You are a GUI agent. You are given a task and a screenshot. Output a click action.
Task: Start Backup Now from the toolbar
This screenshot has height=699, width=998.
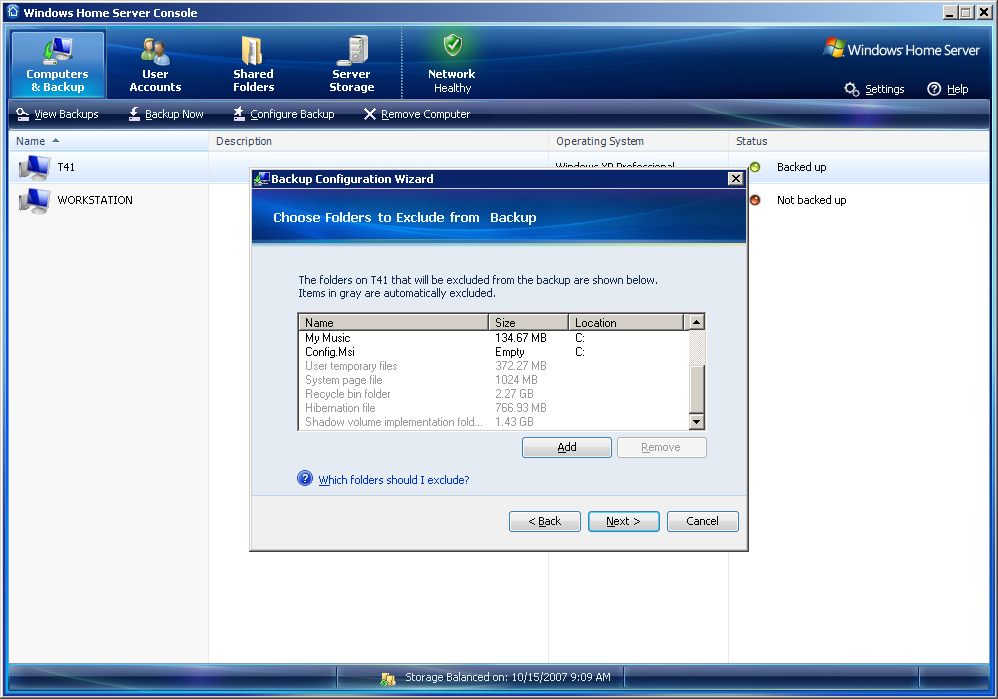click(x=165, y=114)
